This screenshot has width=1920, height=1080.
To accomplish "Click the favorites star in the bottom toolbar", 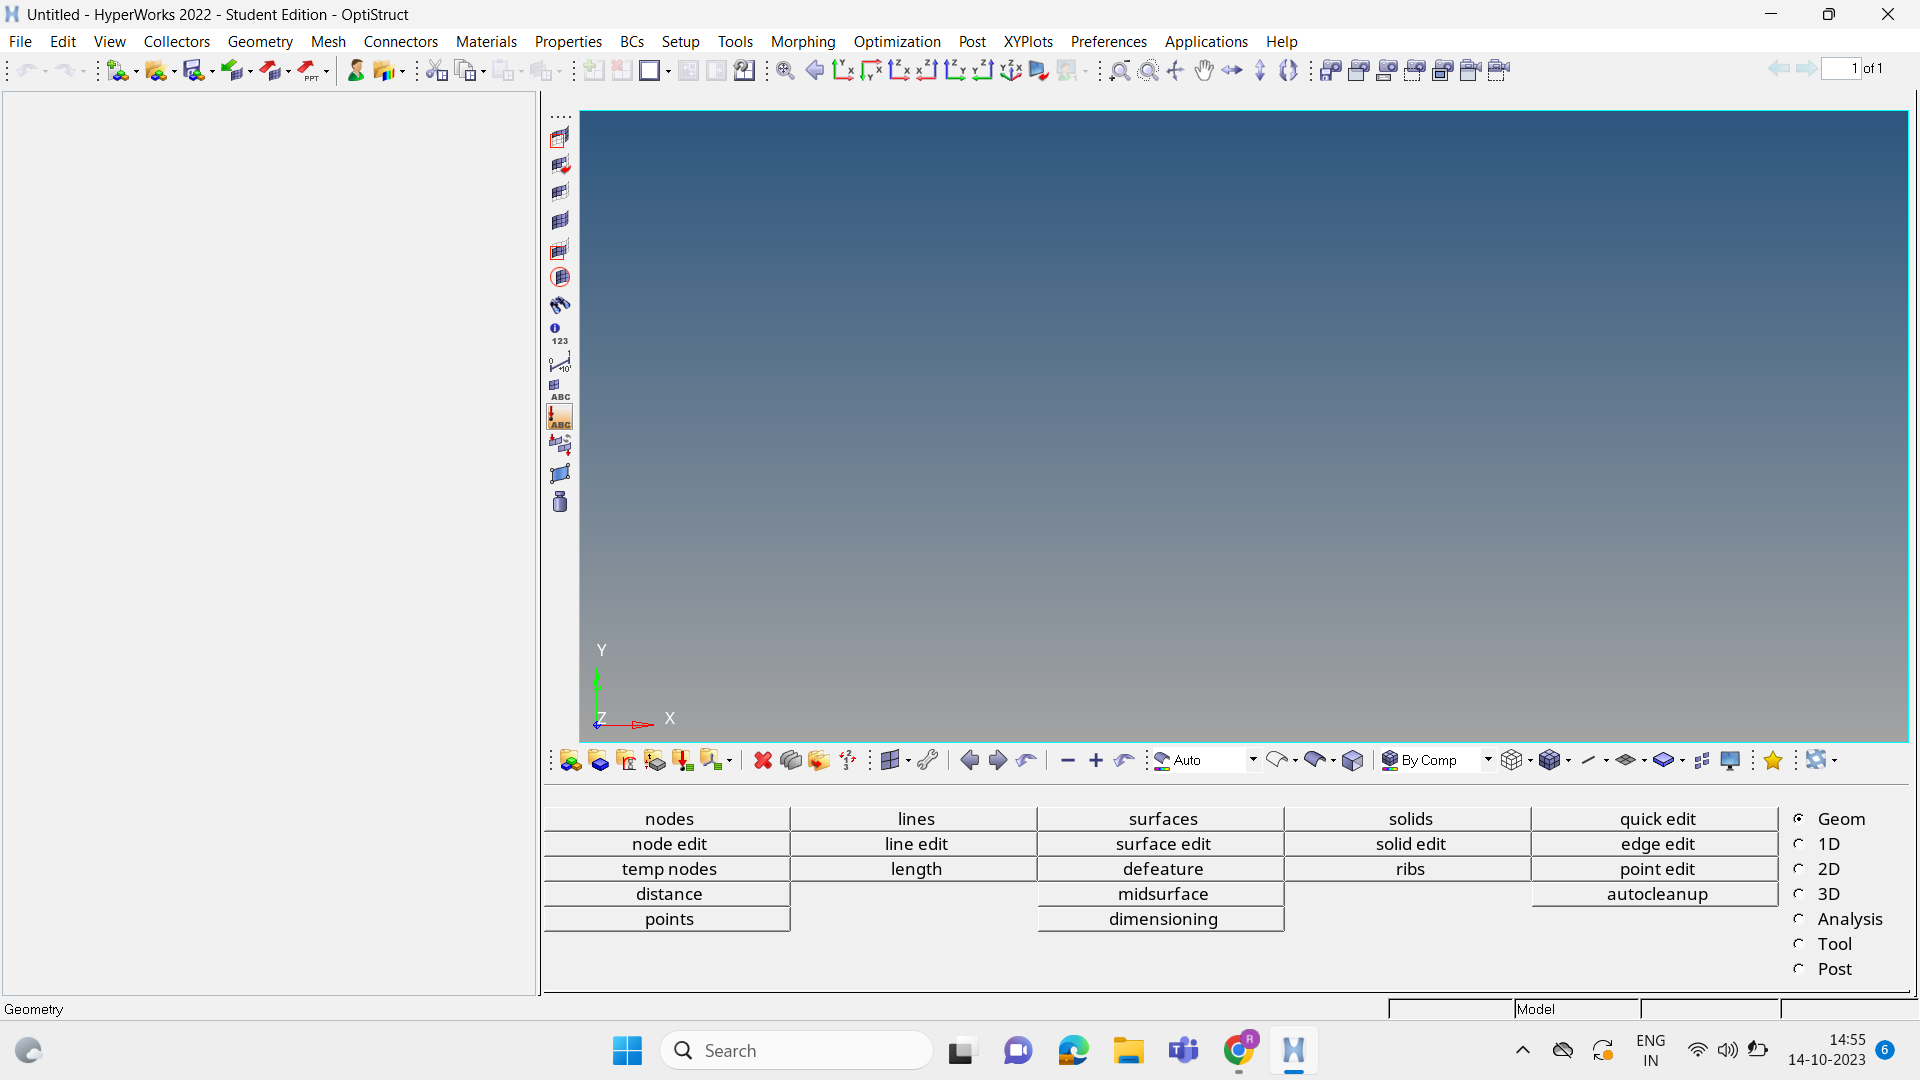I will click(x=1773, y=760).
